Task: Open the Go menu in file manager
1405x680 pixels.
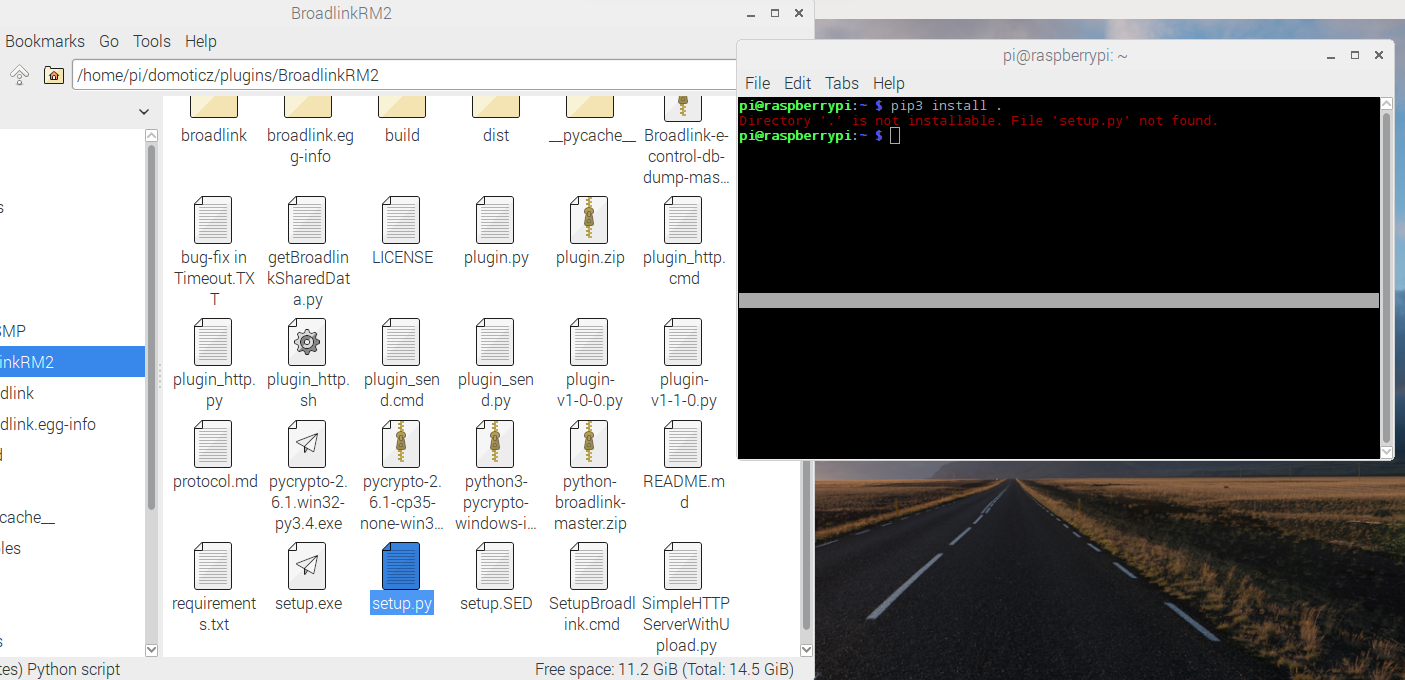Action: (x=109, y=41)
